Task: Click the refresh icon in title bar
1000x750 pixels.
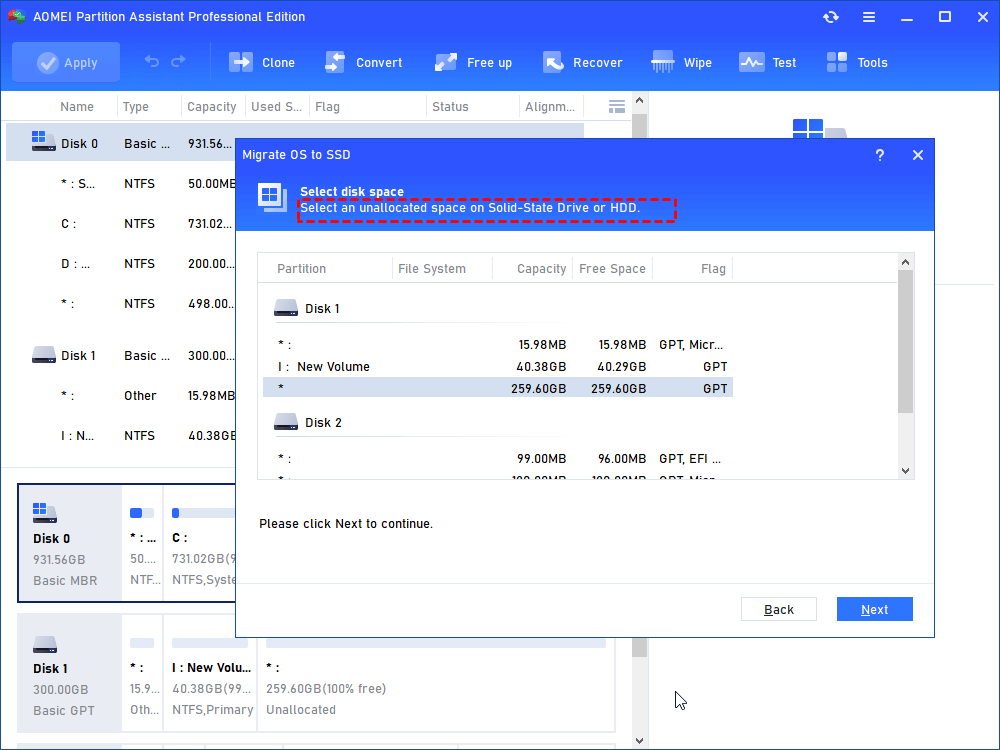Action: 830,17
